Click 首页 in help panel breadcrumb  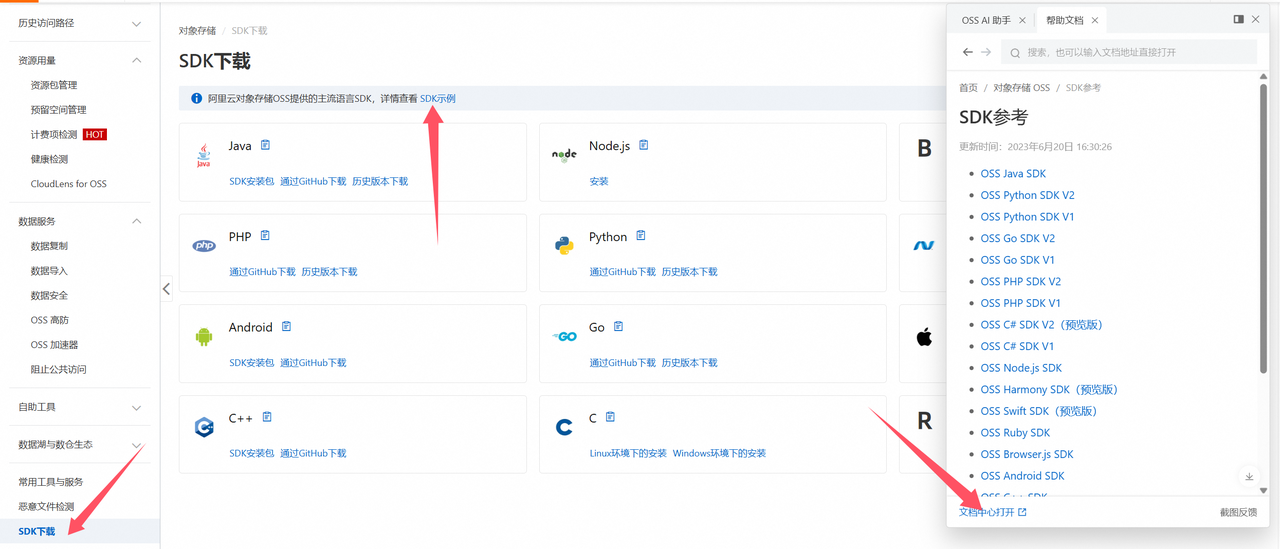click(968, 88)
